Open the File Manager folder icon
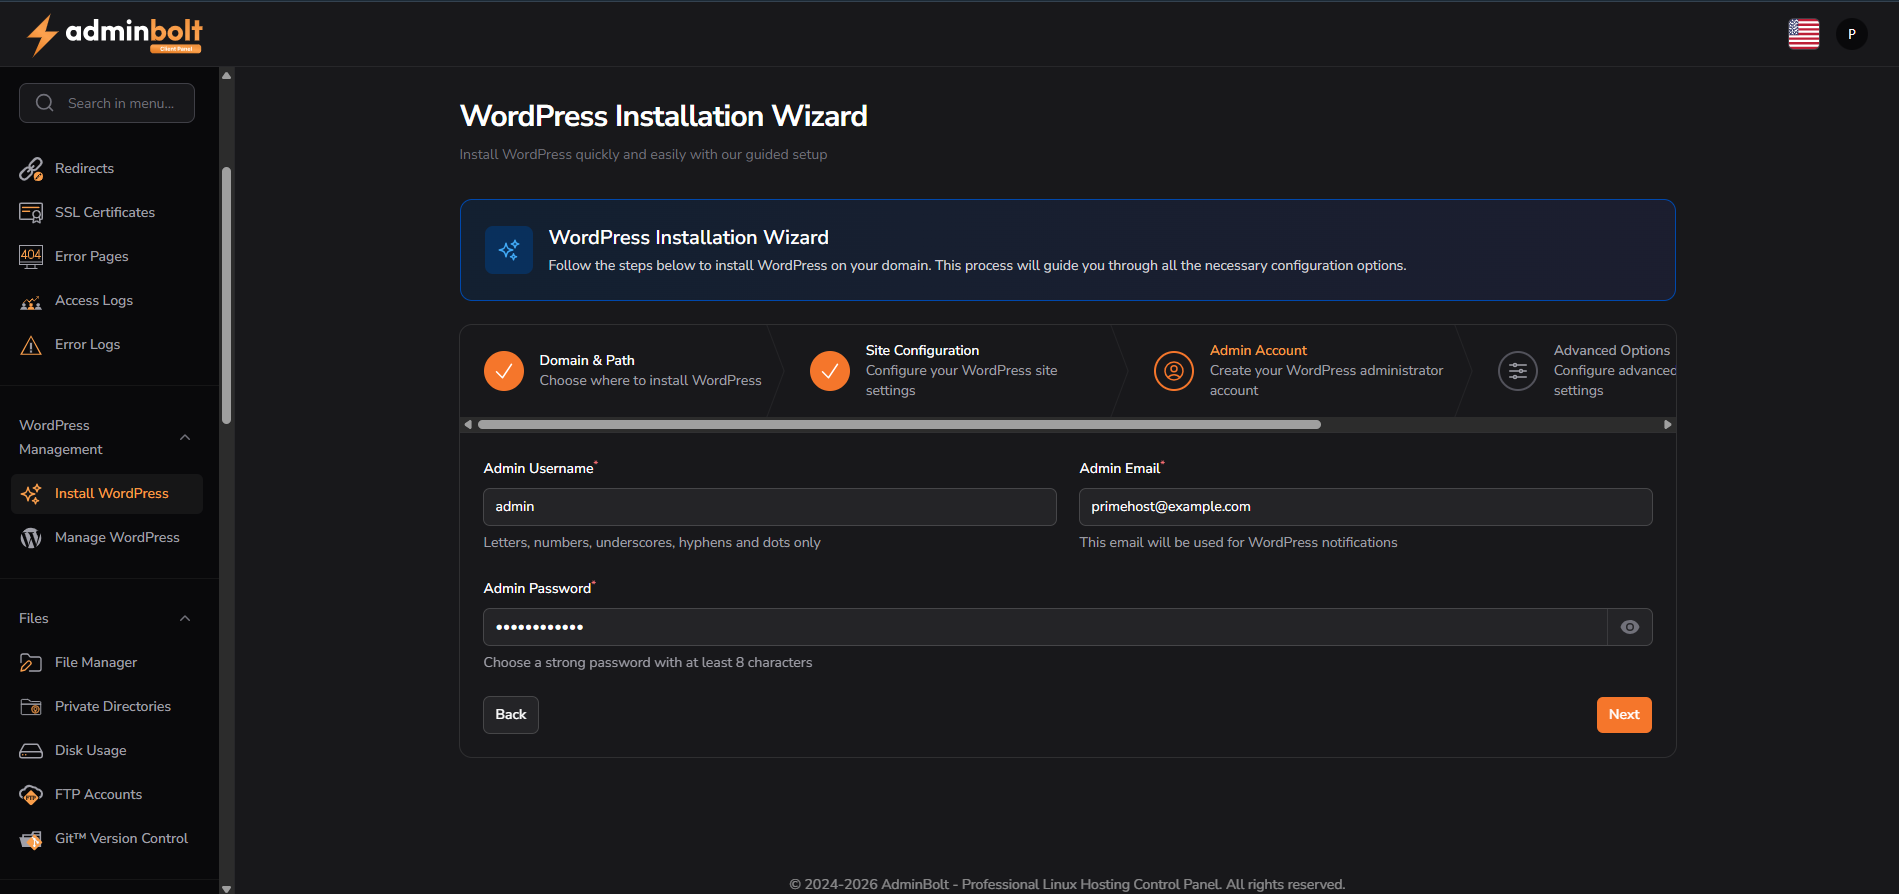 tap(31, 663)
